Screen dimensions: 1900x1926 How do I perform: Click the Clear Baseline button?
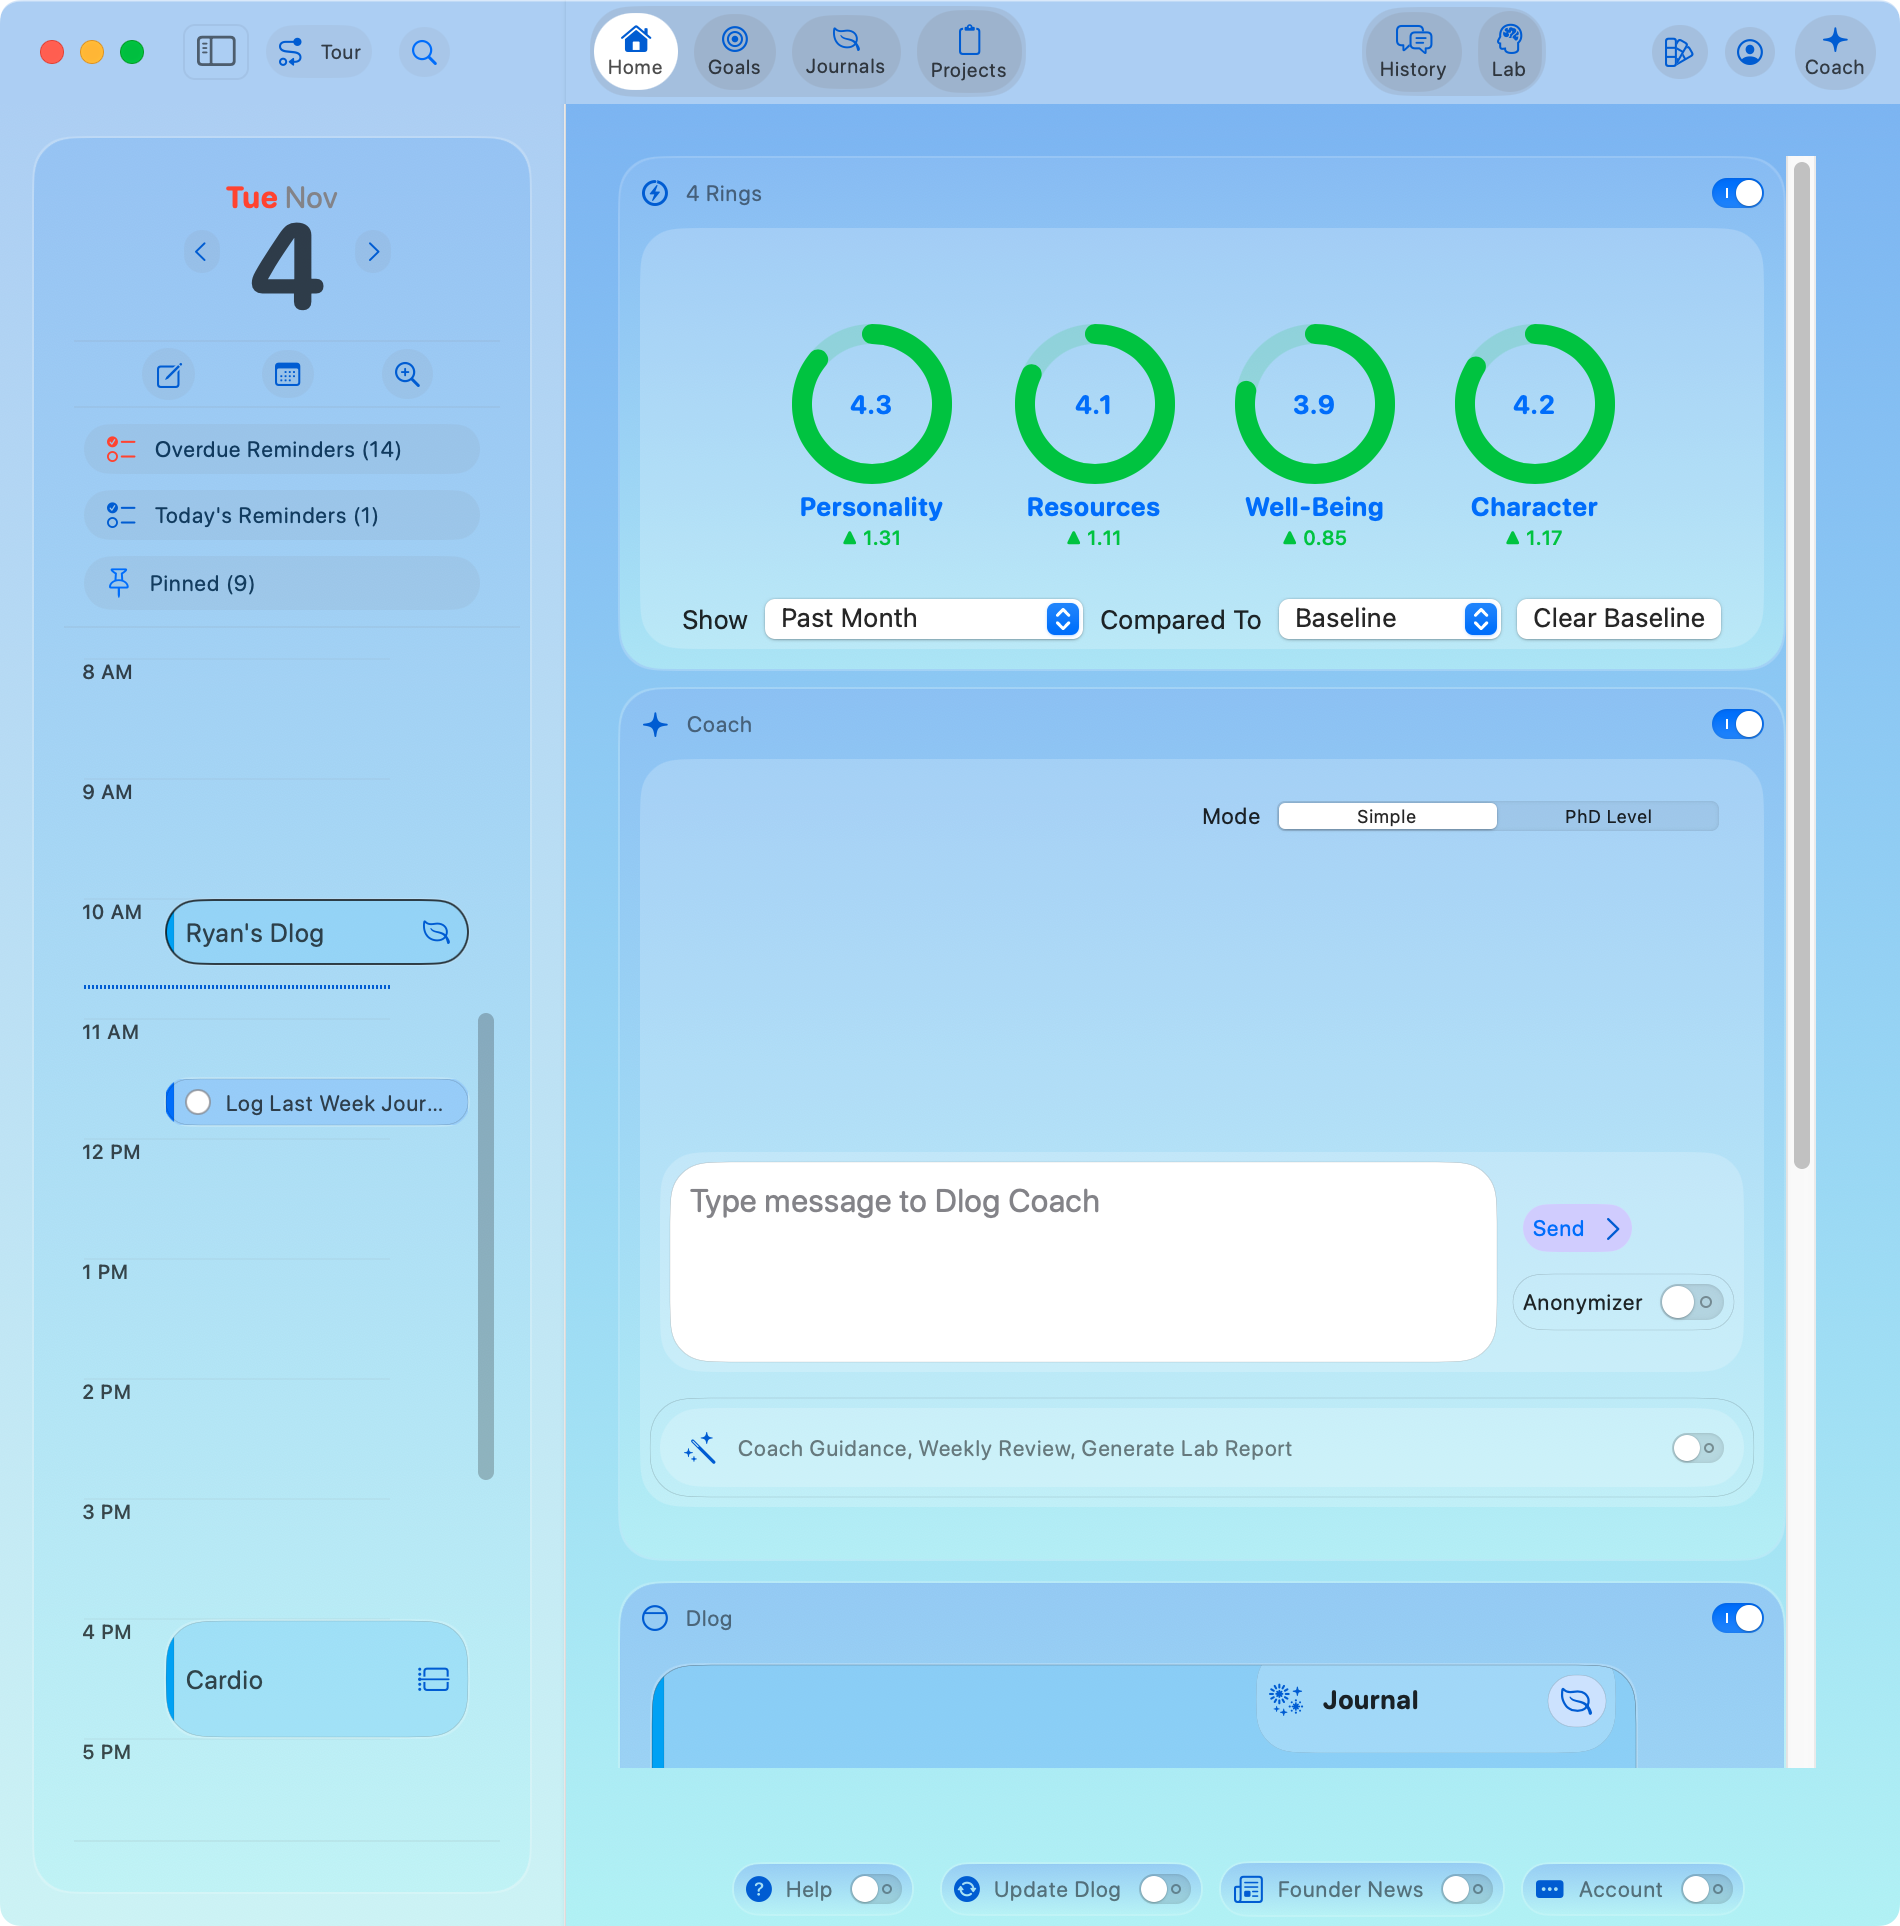[x=1618, y=619]
